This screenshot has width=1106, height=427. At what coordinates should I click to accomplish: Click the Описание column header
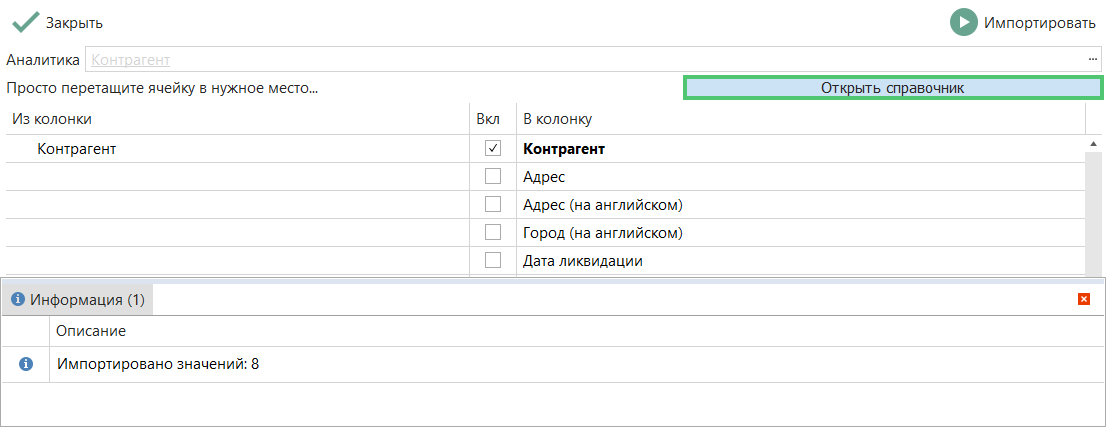click(91, 331)
